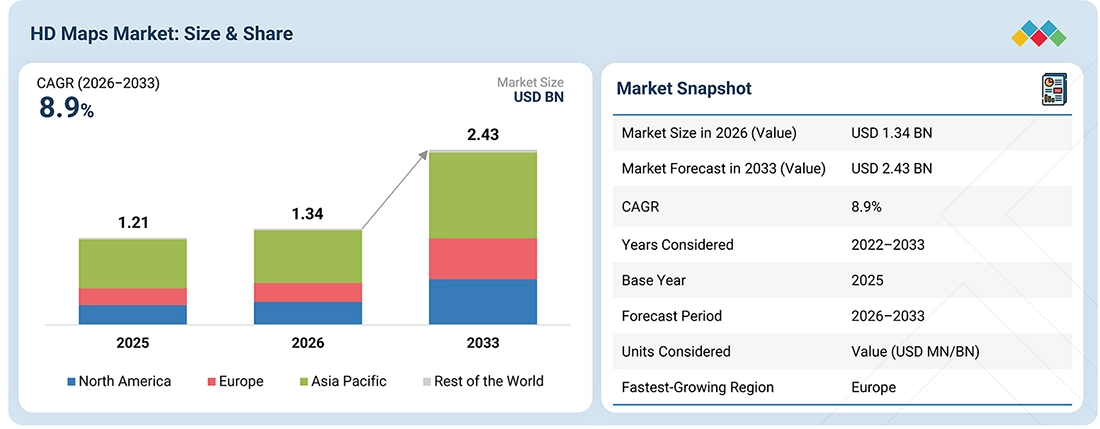Viewport: 1100px width, 429px height.
Task: Click the 'Asia Pacific' legend label
Action: 349,382
